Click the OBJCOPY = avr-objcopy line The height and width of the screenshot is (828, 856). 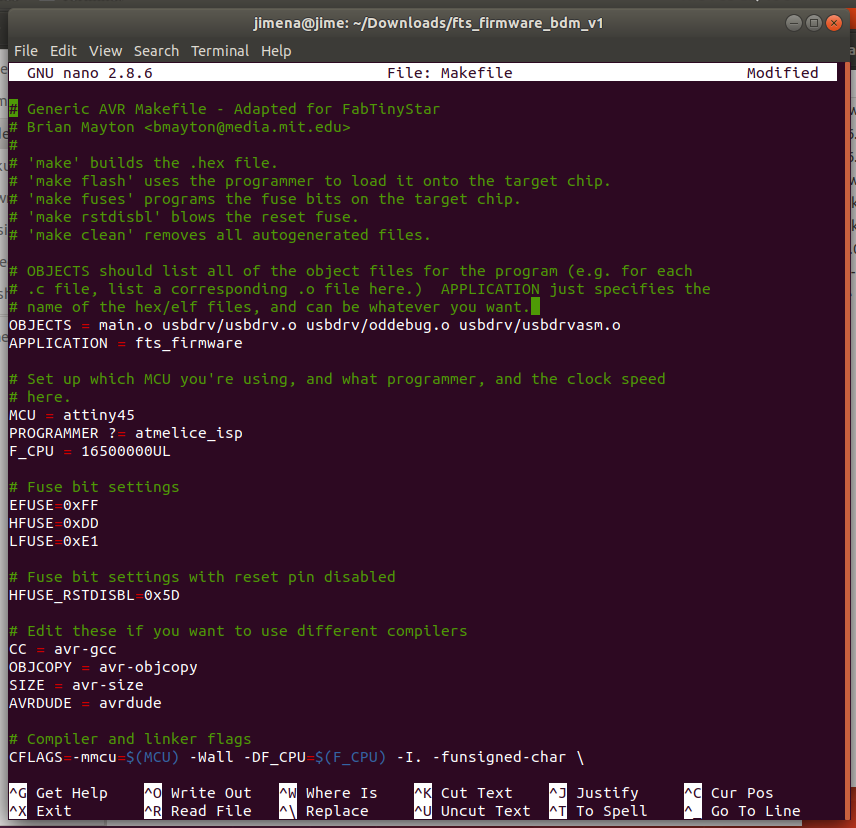(x=103, y=668)
